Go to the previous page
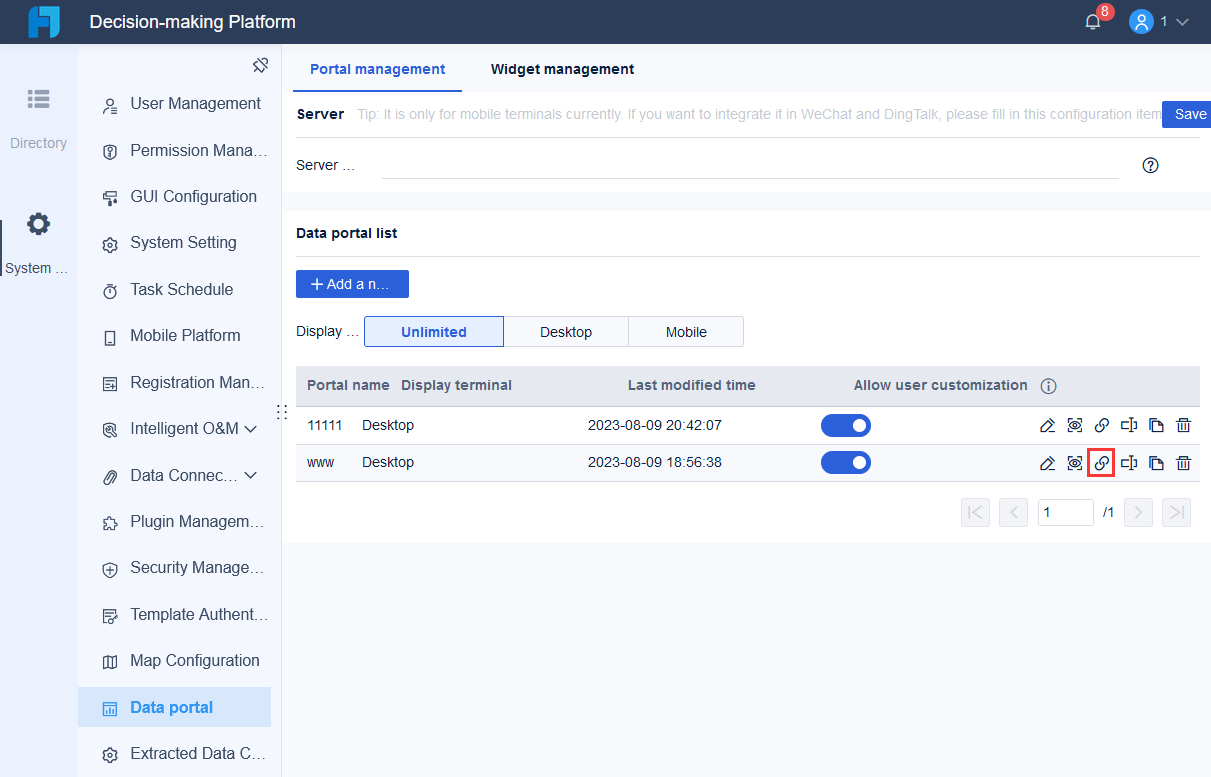The image size is (1211, 777). (1013, 512)
